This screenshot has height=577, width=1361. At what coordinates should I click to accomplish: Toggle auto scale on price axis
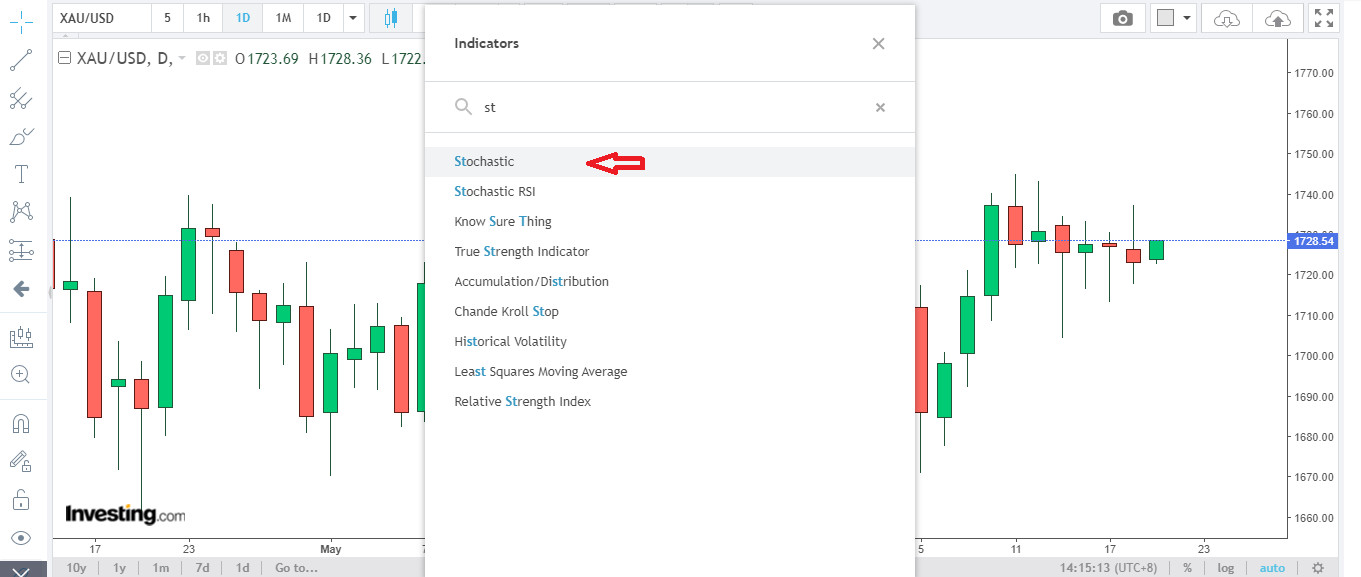click(1272, 568)
